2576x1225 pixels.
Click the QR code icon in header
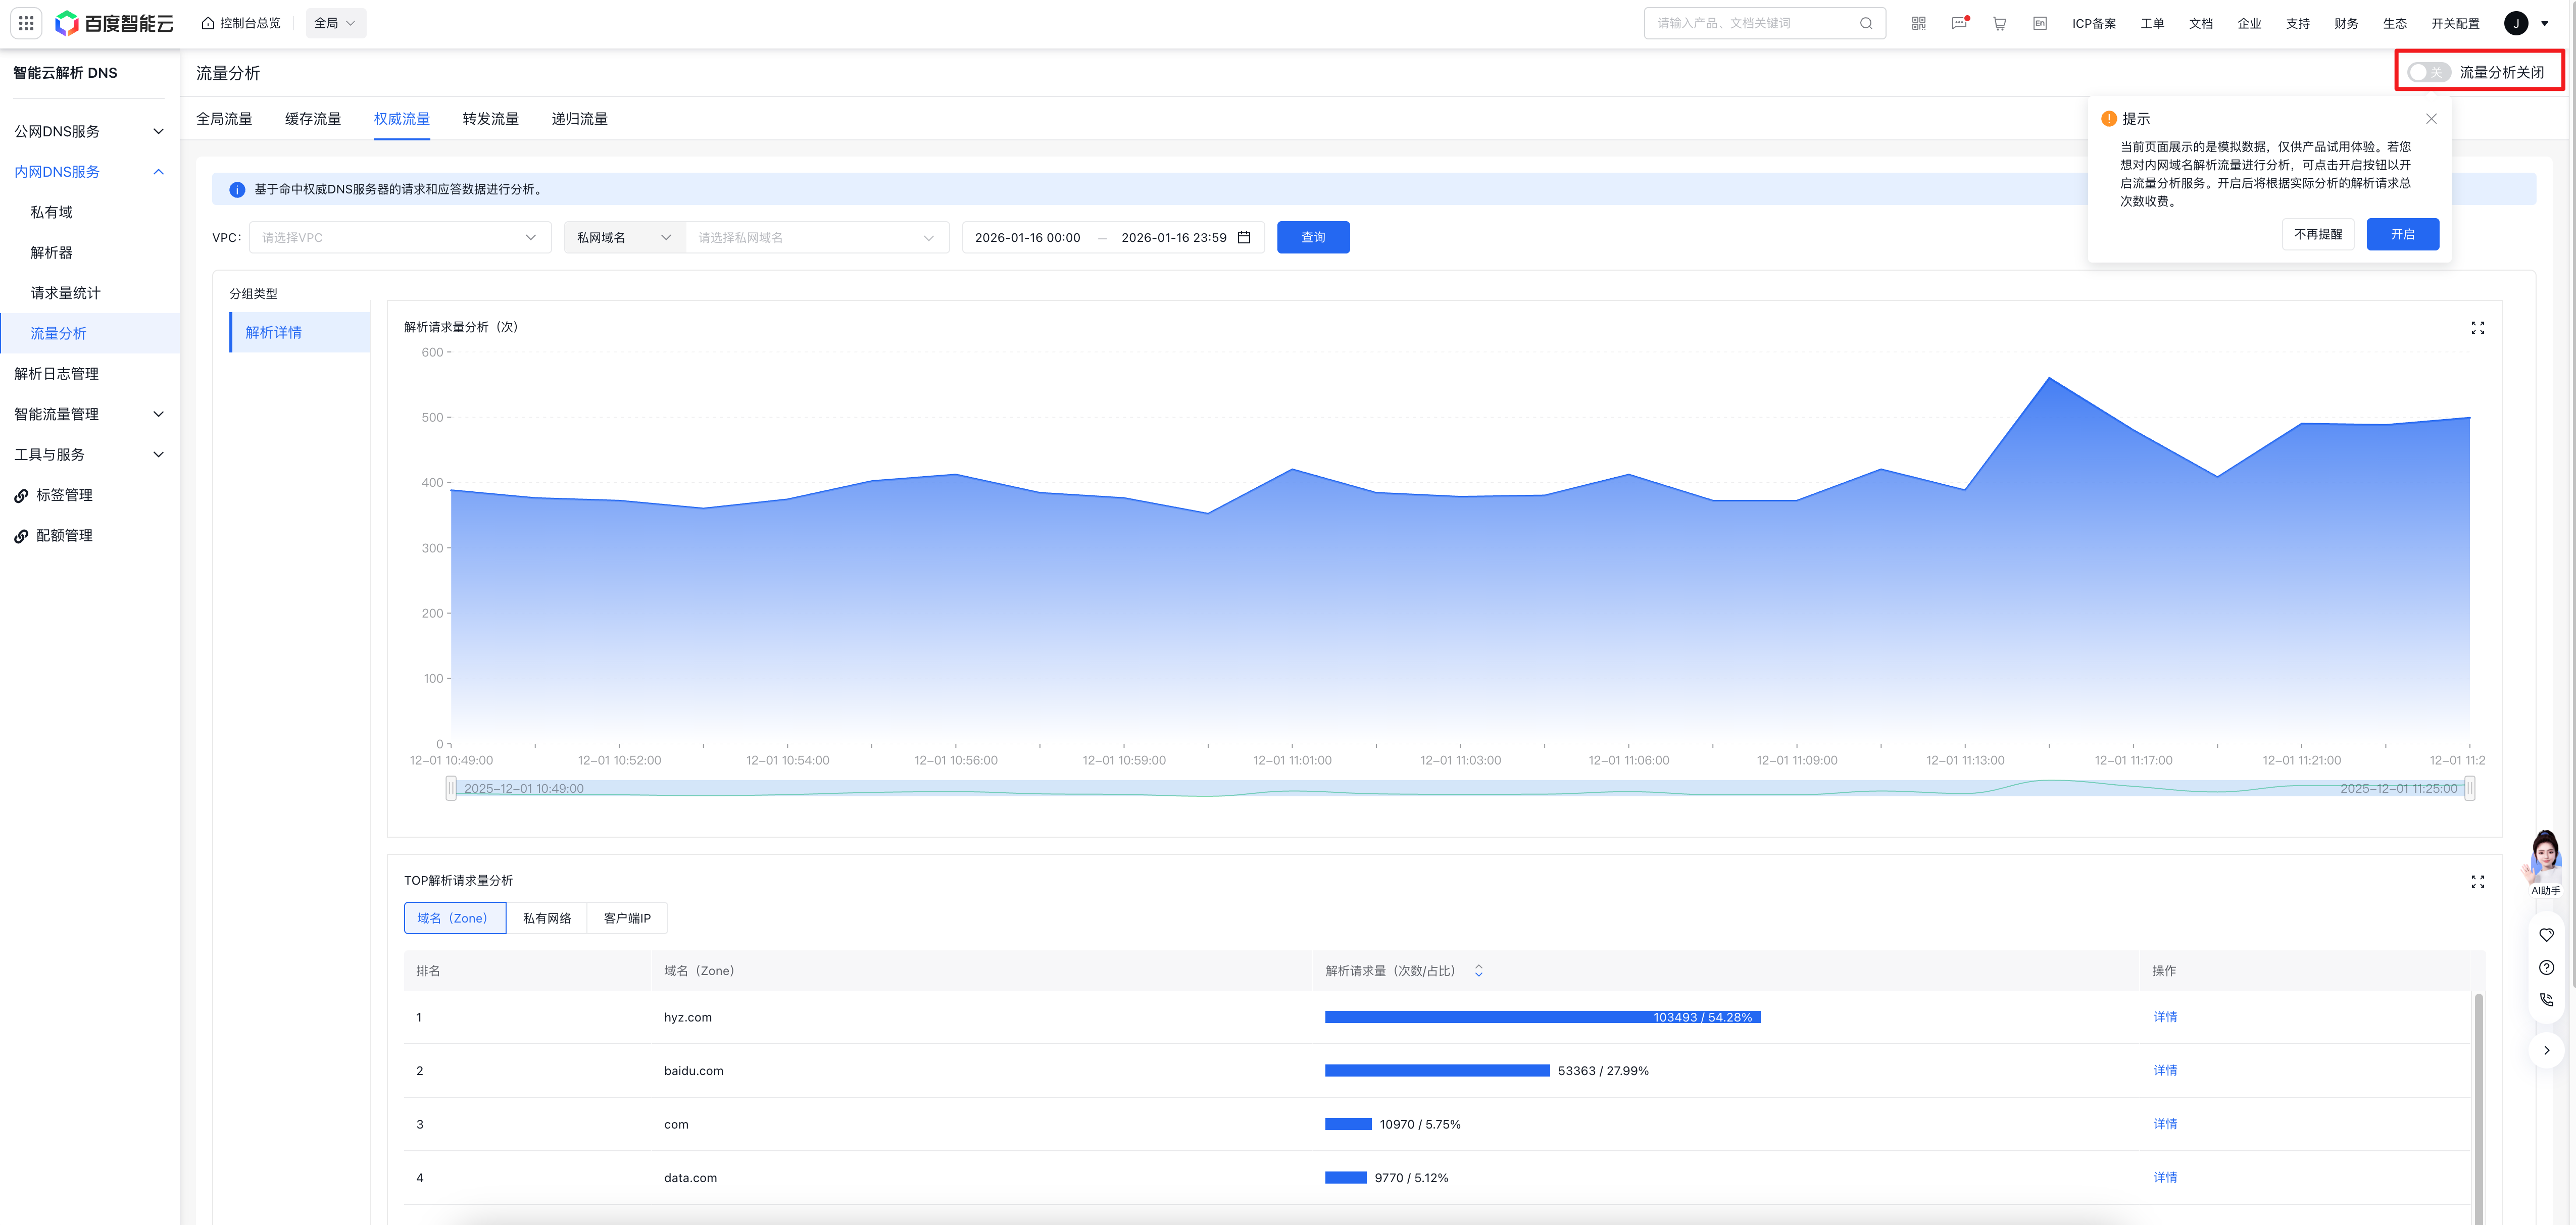pyautogui.click(x=1918, y=23)
